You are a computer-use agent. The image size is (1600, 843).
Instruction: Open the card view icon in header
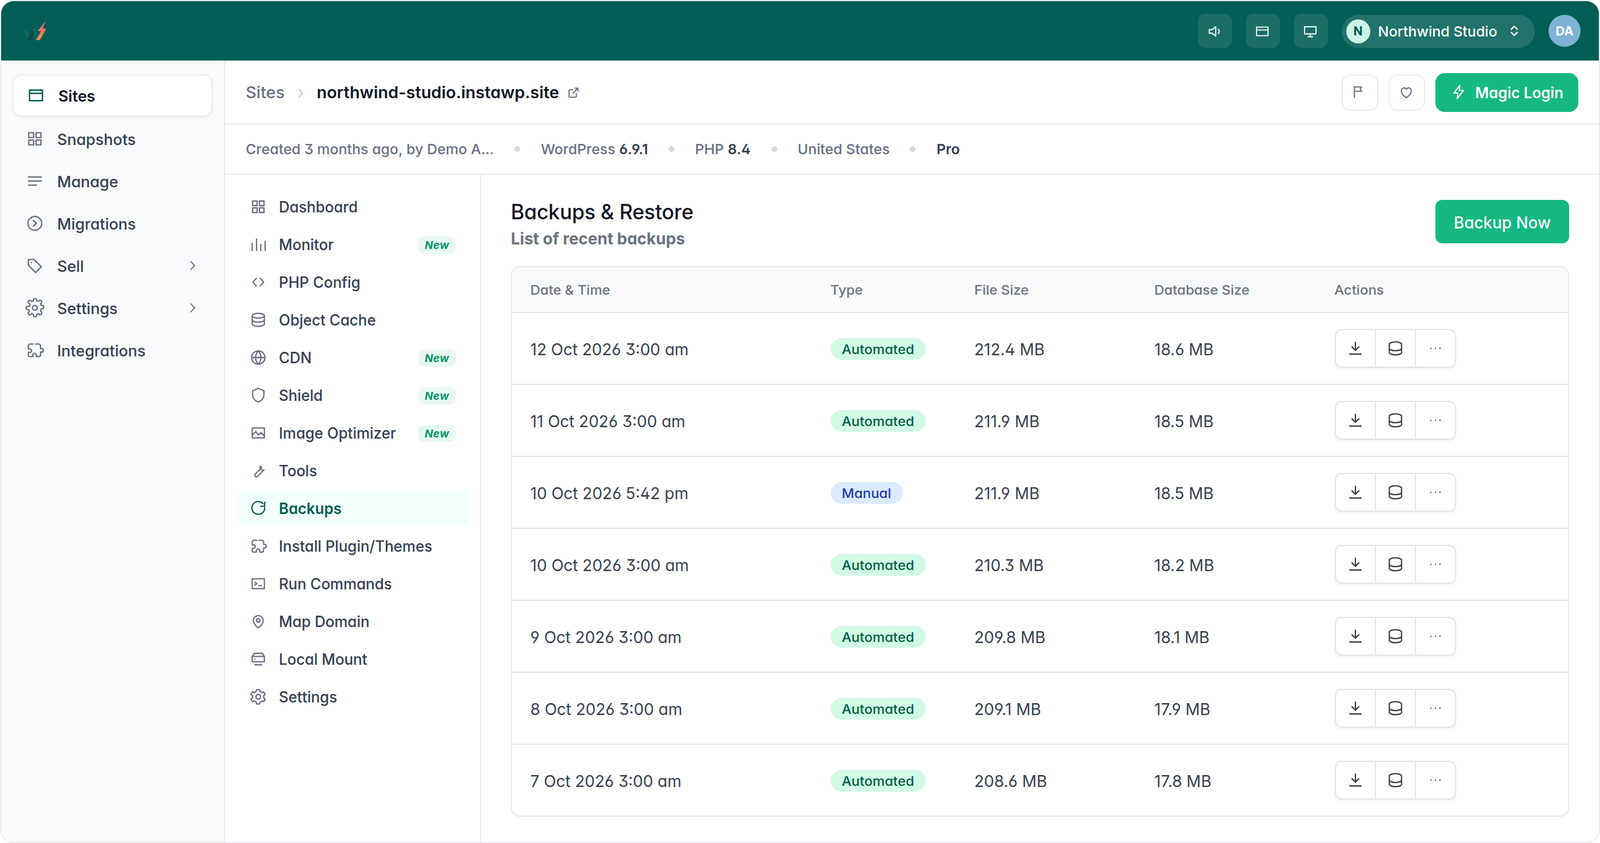coord(1262,31)
